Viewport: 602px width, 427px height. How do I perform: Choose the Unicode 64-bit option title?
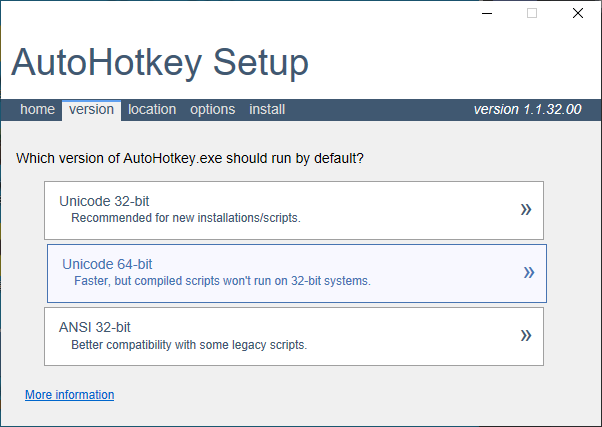(x=108, y=264)
